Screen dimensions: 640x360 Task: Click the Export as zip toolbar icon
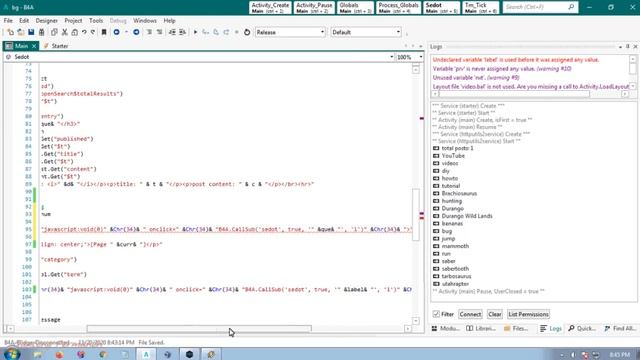tap(41, 32)
